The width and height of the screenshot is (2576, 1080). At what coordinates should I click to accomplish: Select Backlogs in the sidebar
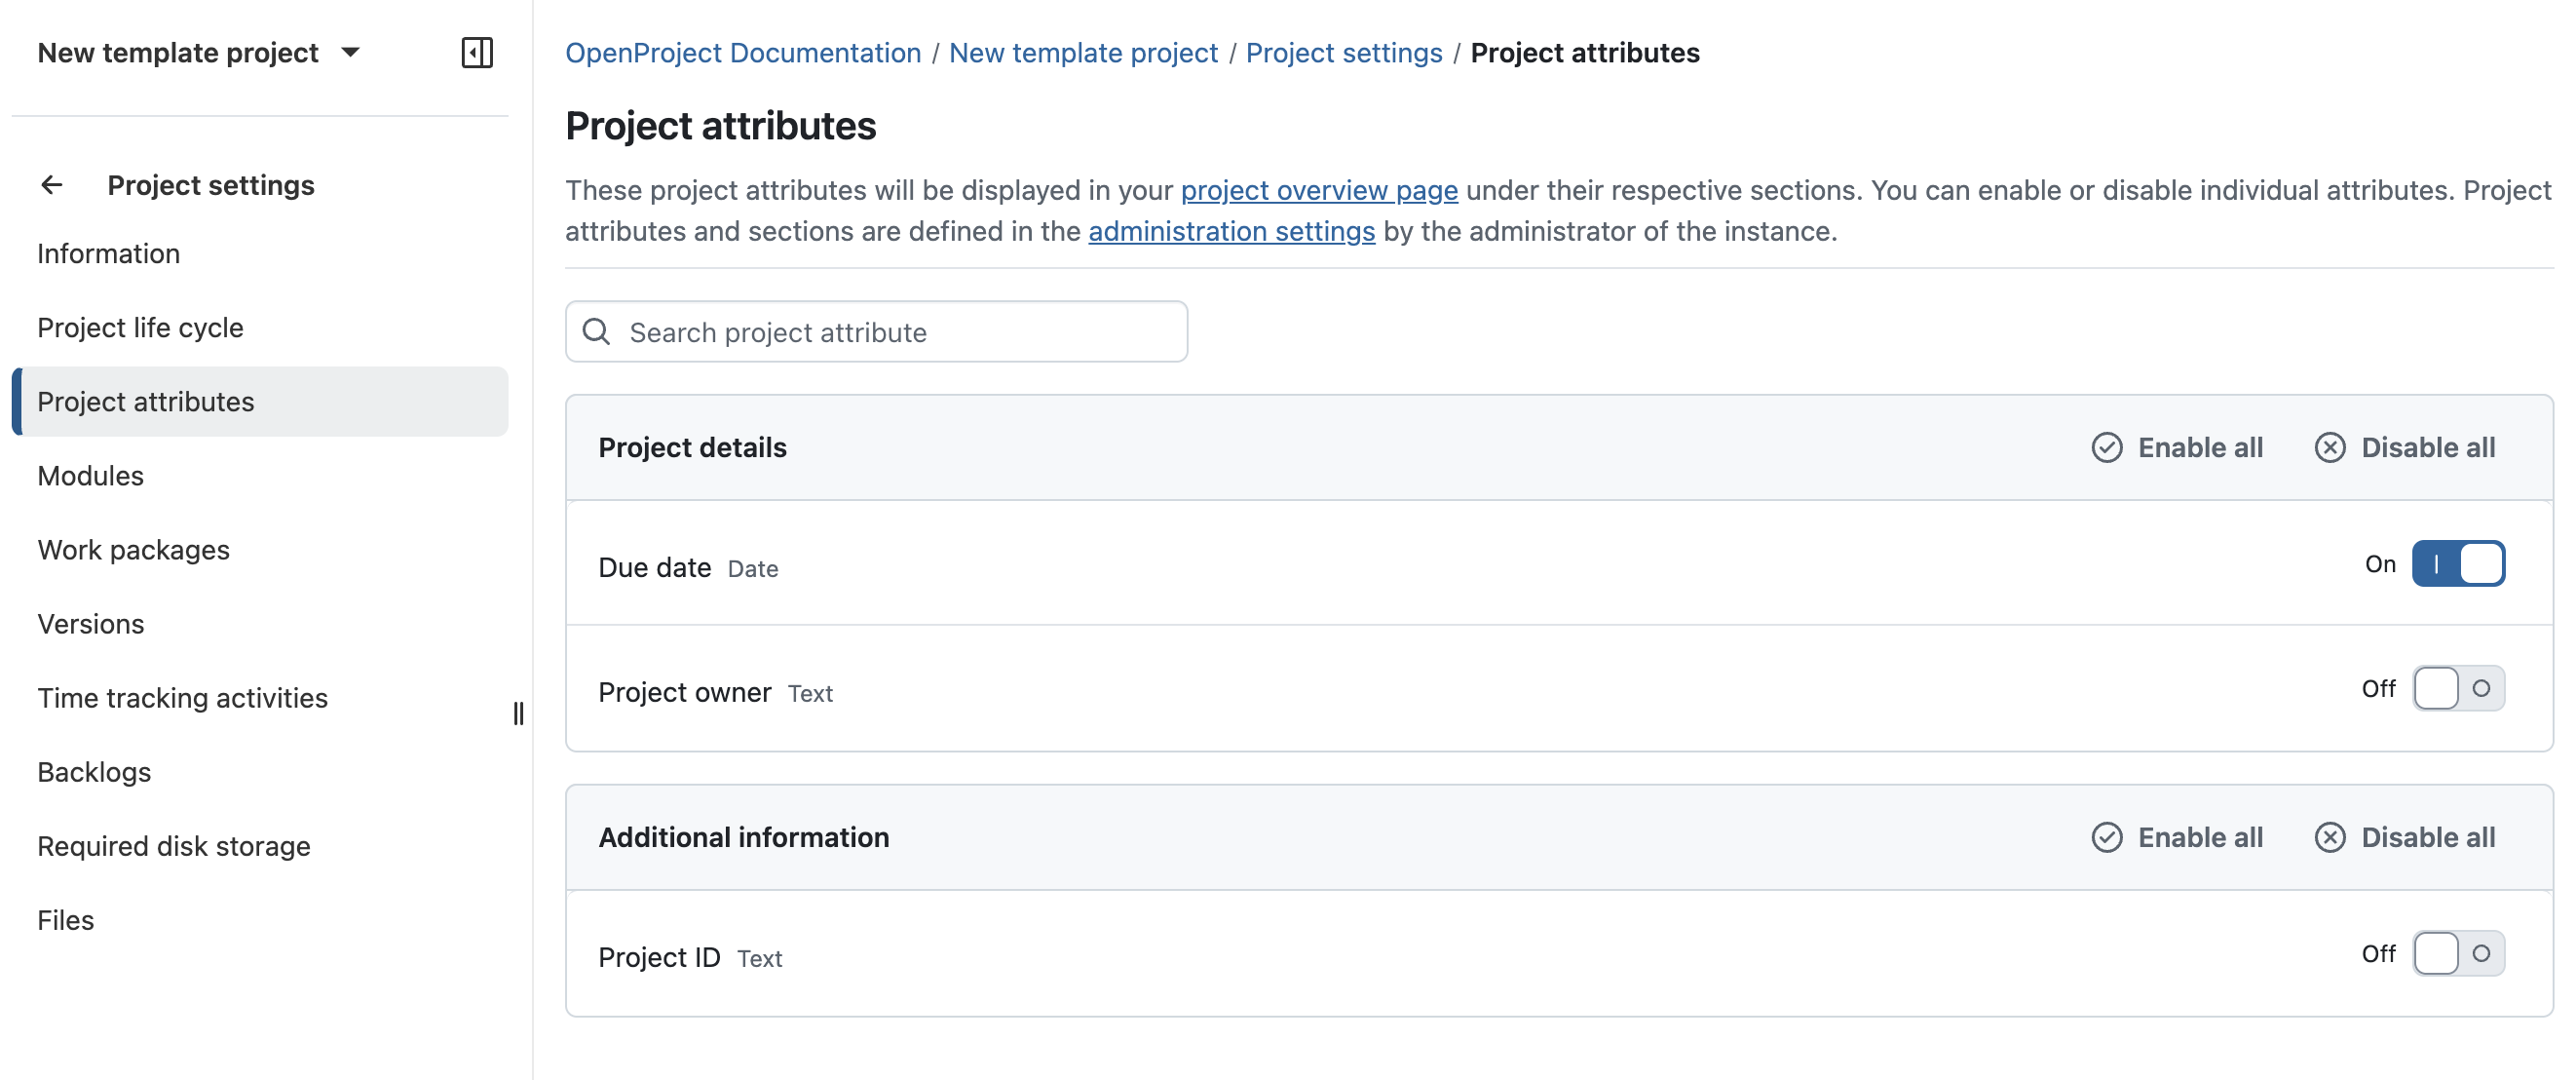[94, 771]
